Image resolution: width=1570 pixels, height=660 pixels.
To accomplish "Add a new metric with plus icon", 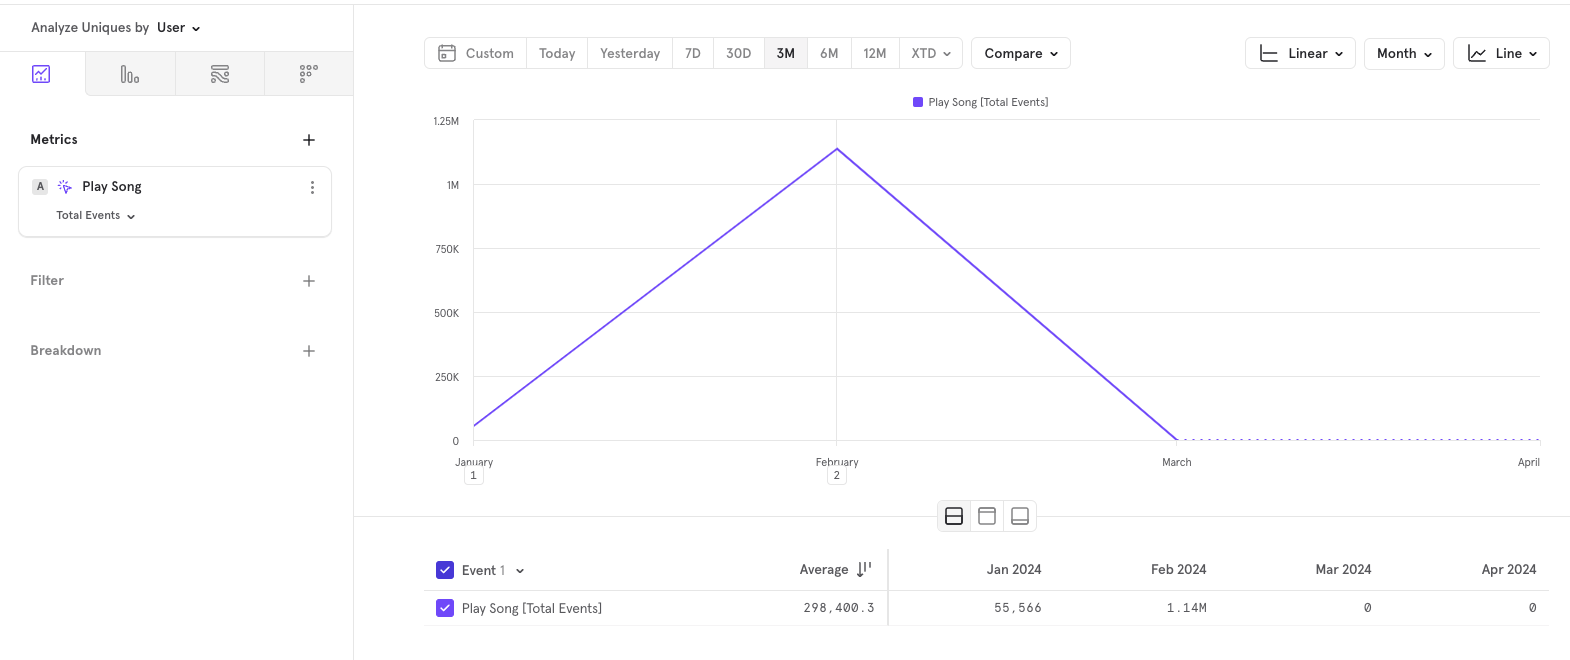I will 309,140.
